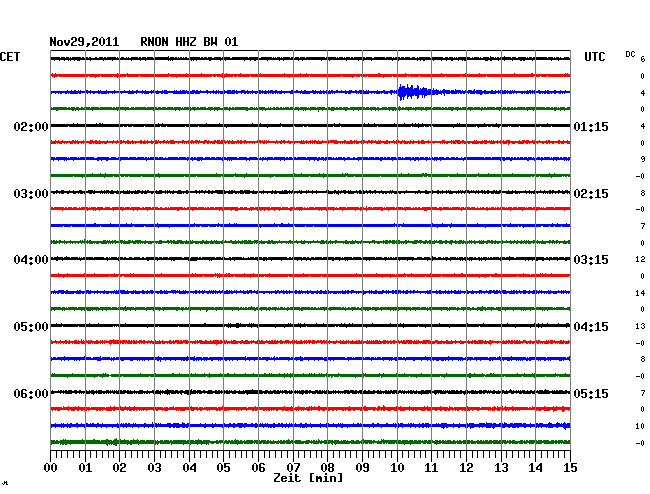Screen dimensions: 650x494
Task: Click the UTC timezone label
Action: click(x=594, y=57)
